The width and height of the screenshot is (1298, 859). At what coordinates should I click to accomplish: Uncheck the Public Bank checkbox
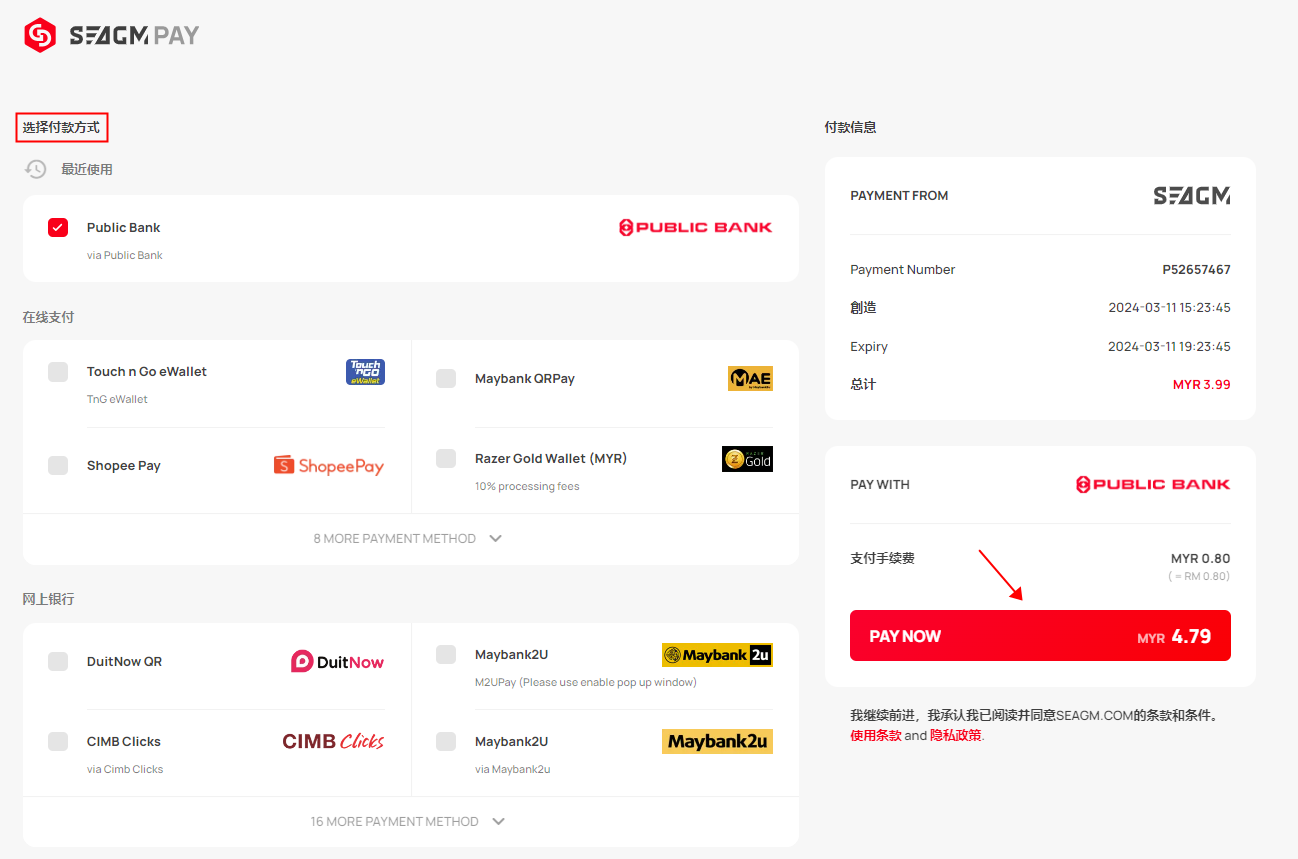pyautogui.click(x=58, y=227)
